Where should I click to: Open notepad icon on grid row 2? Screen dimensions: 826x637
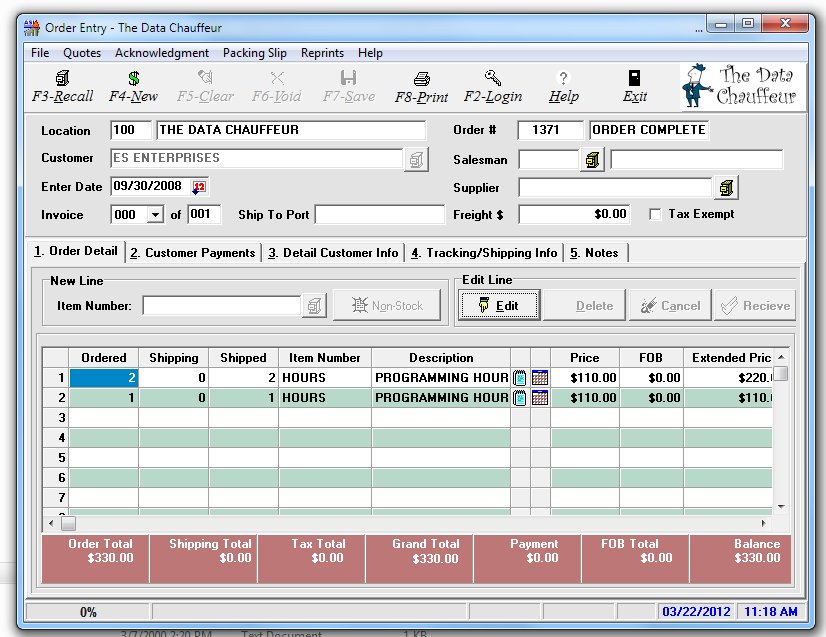(x=520, y=398)
